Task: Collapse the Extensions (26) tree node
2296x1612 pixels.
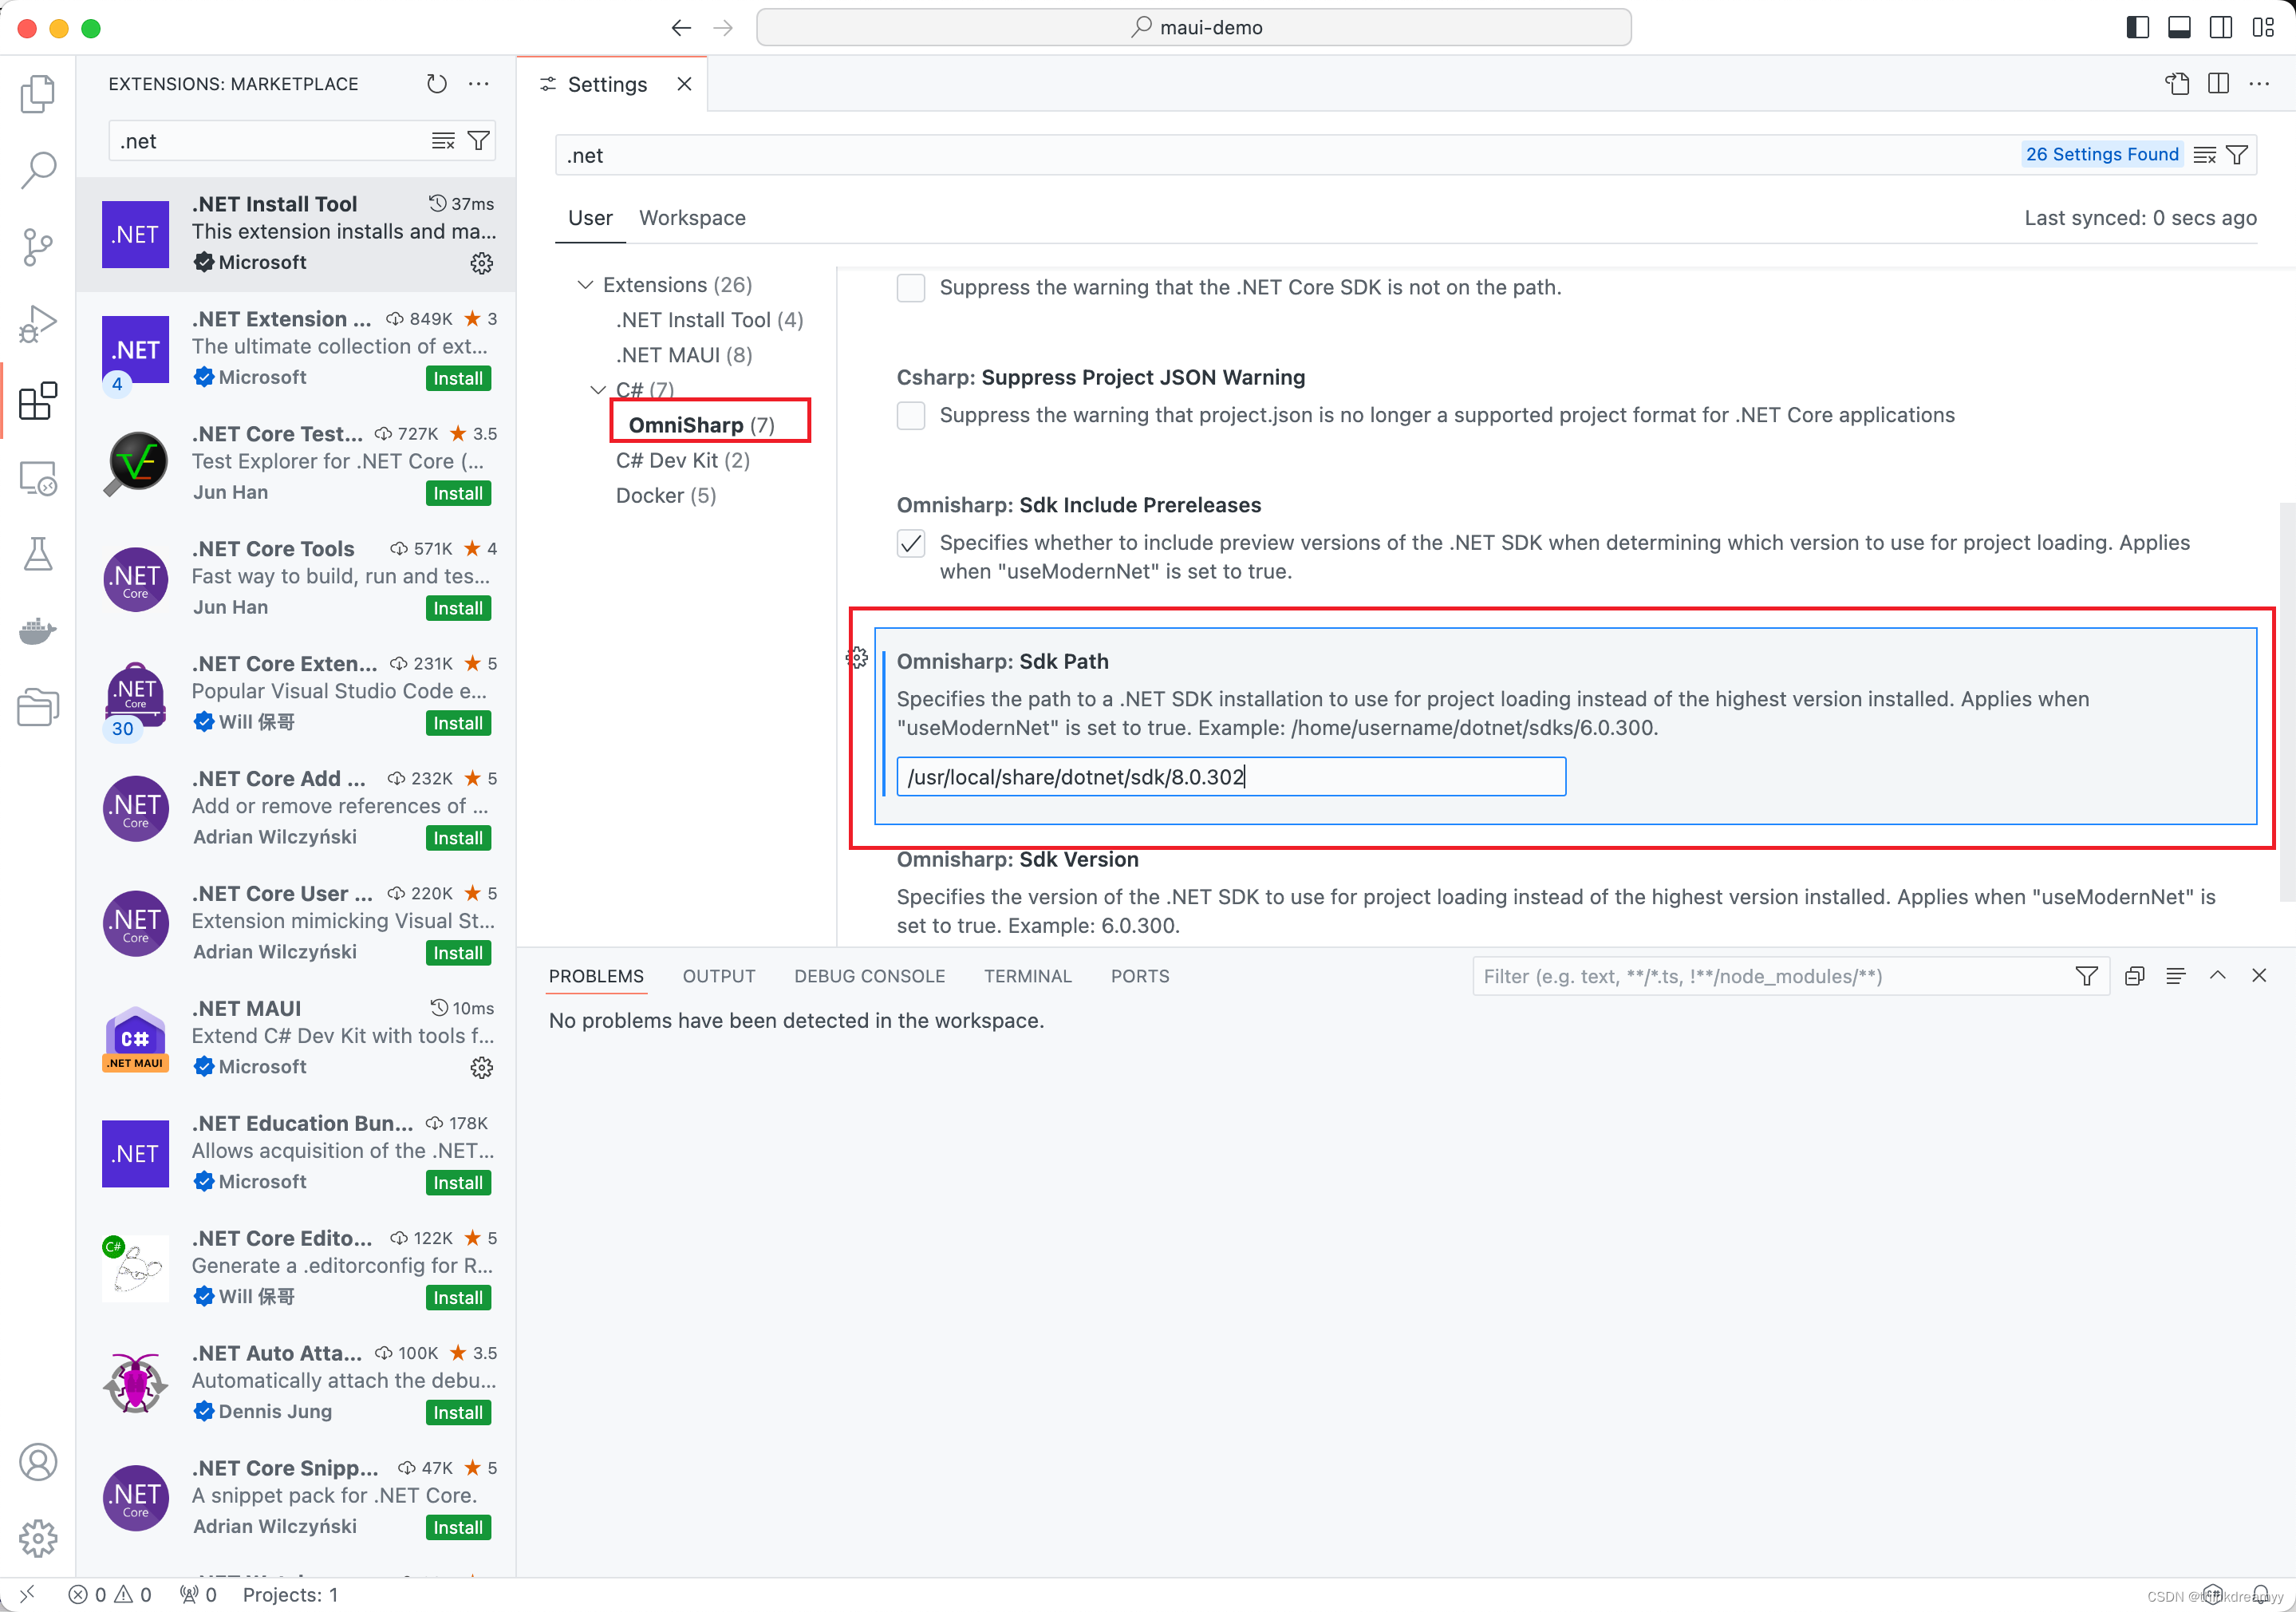Action: pyautogui.click(x=586, y=286)
